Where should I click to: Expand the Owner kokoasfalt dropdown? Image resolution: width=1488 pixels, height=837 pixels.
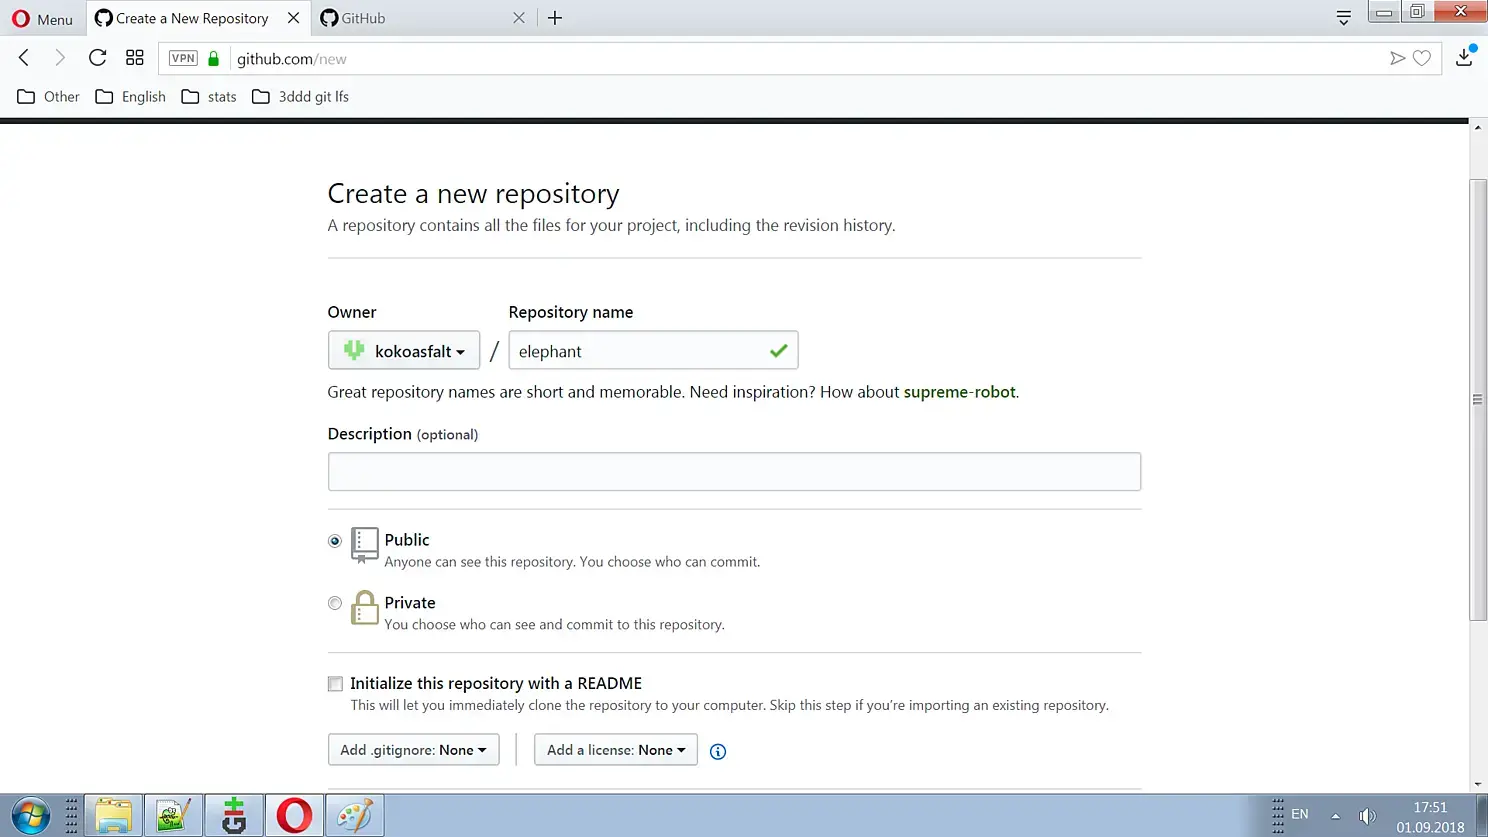[x=404, y=351]
